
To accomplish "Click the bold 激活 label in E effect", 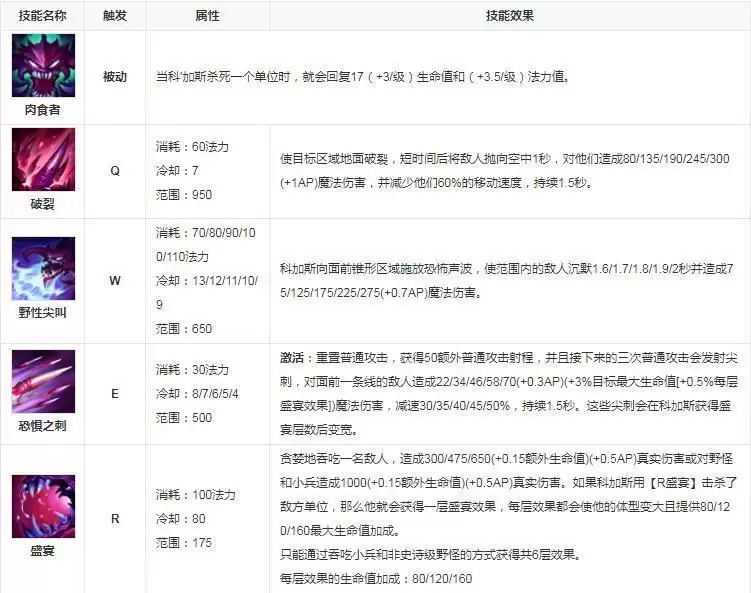I will (292, 358).
